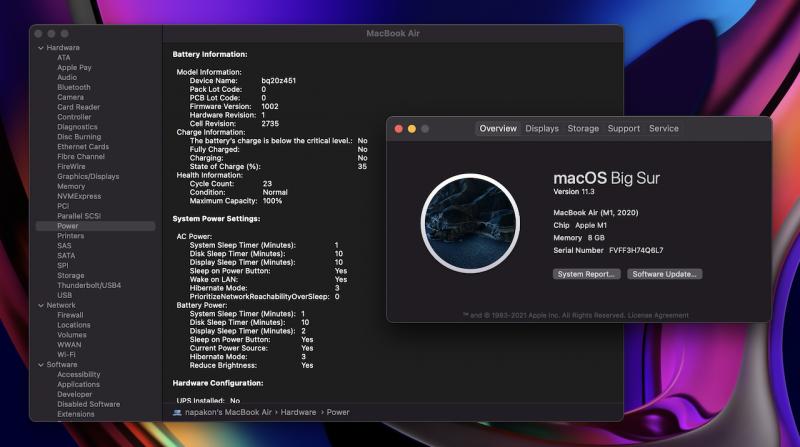800x447 pixels.
Task: Click the serial number FVFF3H74Q6L7
Action: [636, 251]
